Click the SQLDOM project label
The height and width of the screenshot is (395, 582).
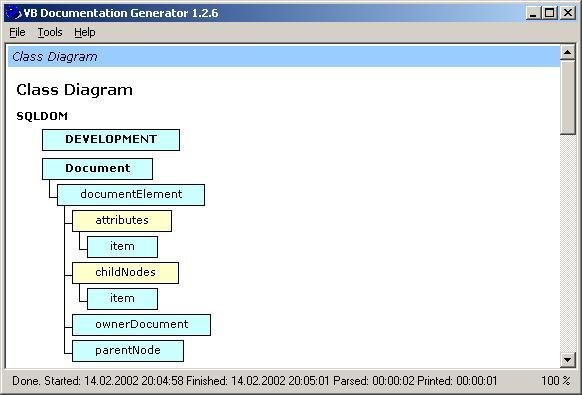[42, 116]
